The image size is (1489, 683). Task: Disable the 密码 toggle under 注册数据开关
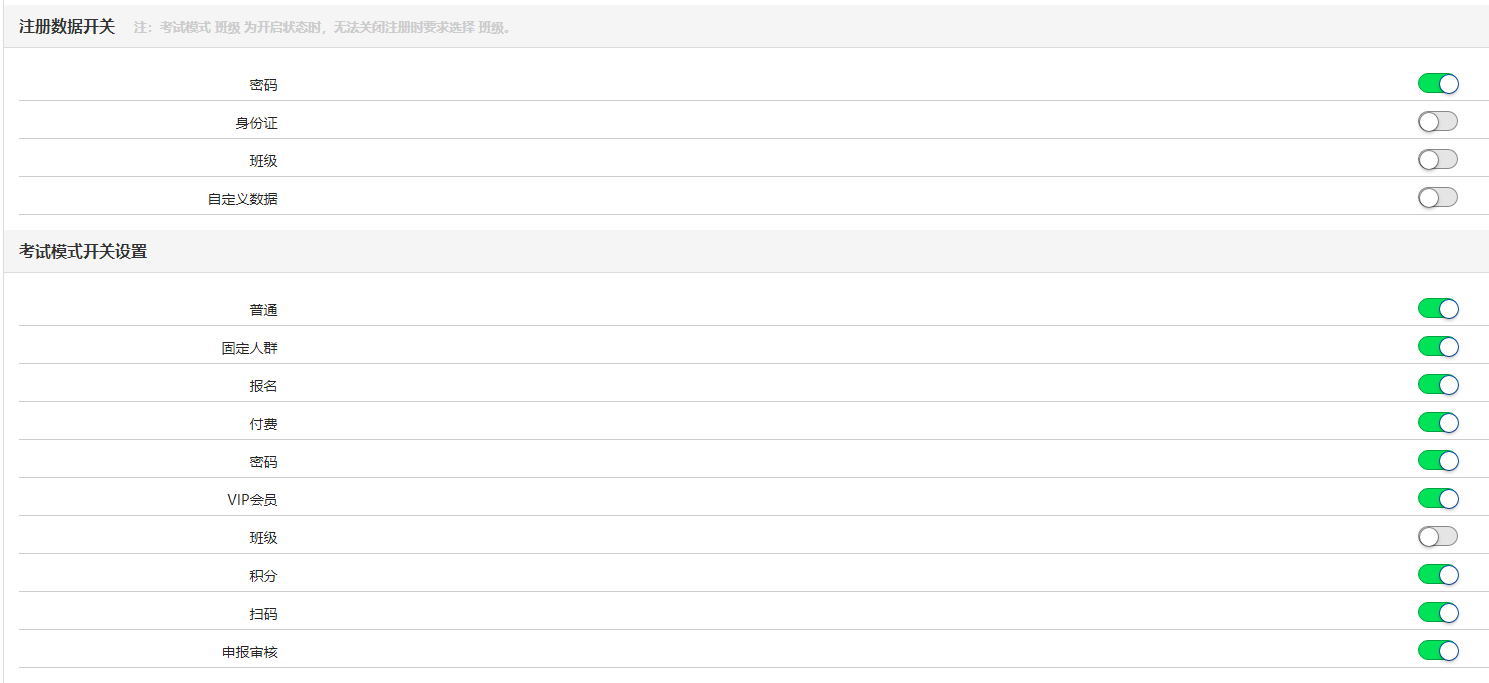(1438, 84)
